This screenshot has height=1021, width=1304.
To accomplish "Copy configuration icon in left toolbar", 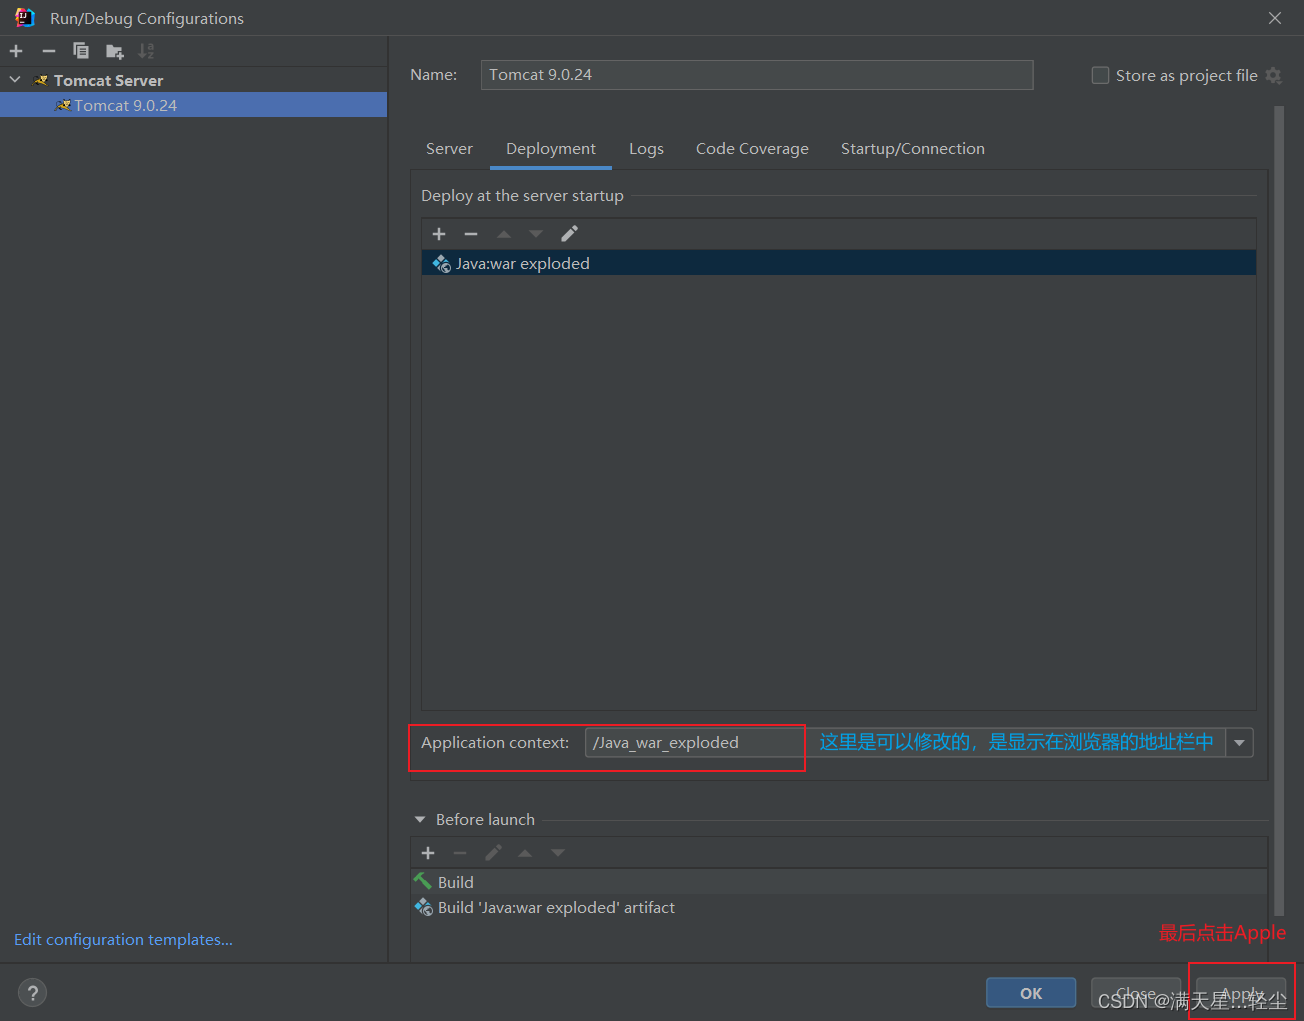I will tap(81, 51).
